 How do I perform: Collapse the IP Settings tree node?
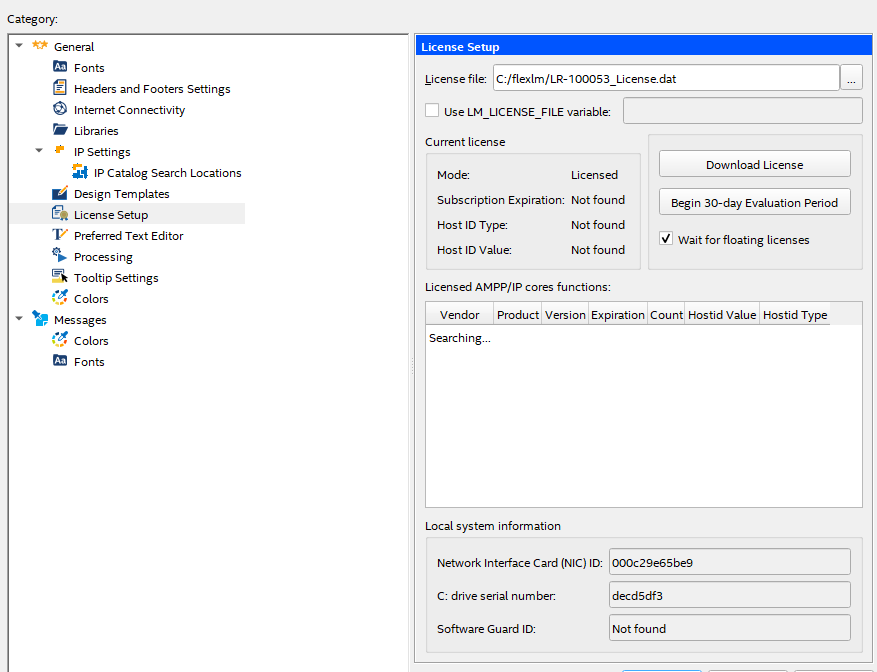click(x=40, y=152)
